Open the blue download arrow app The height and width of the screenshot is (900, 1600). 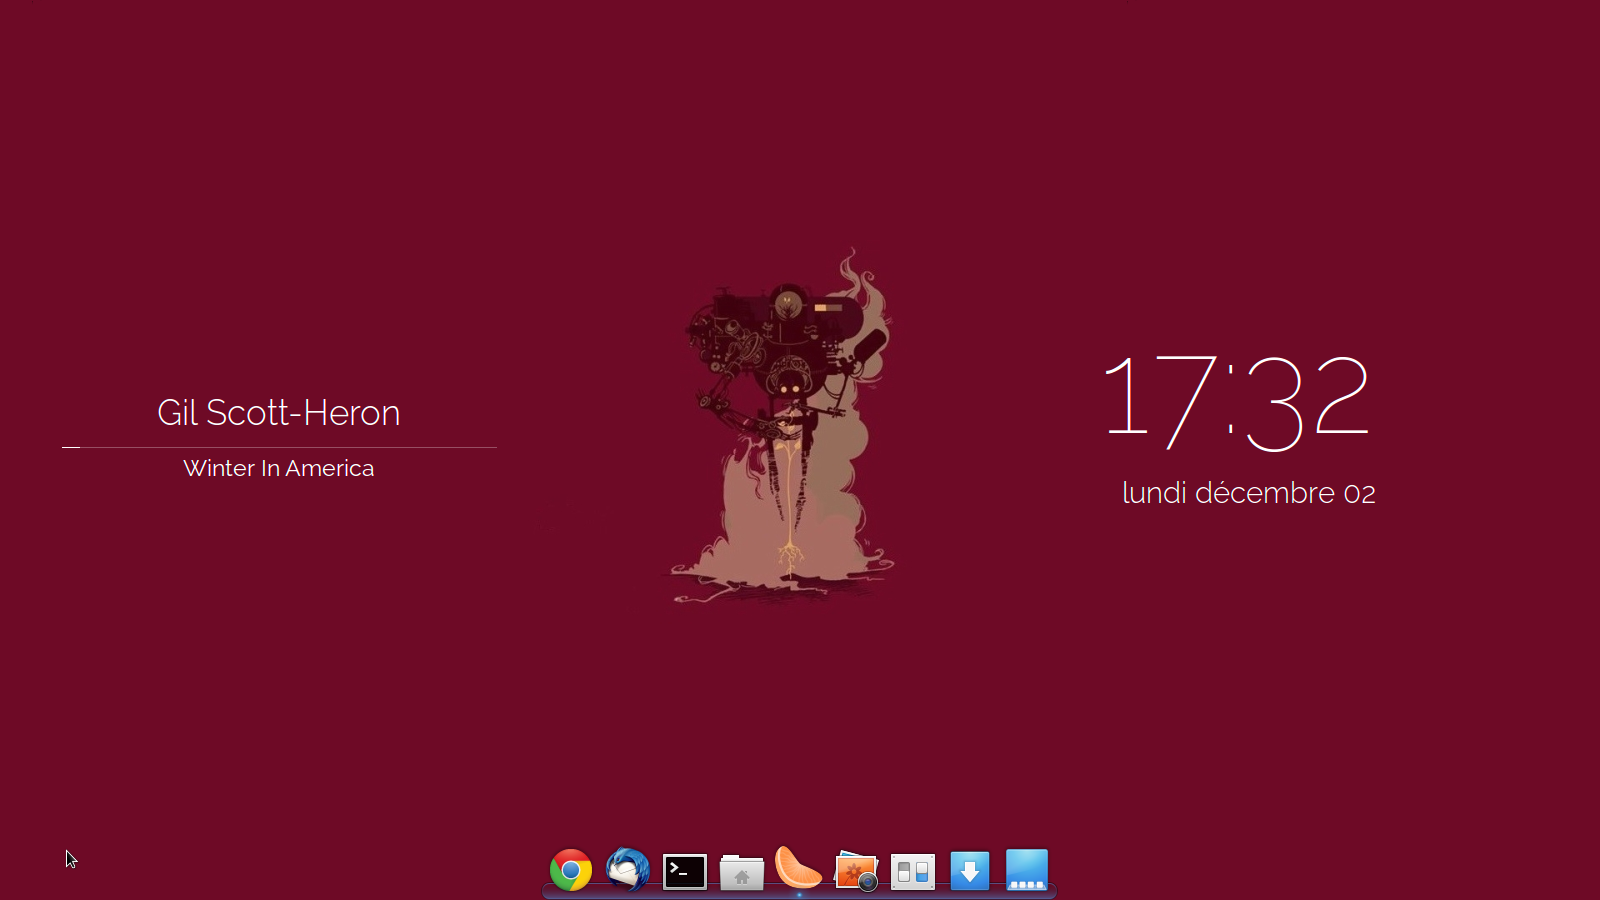[970, 871]
